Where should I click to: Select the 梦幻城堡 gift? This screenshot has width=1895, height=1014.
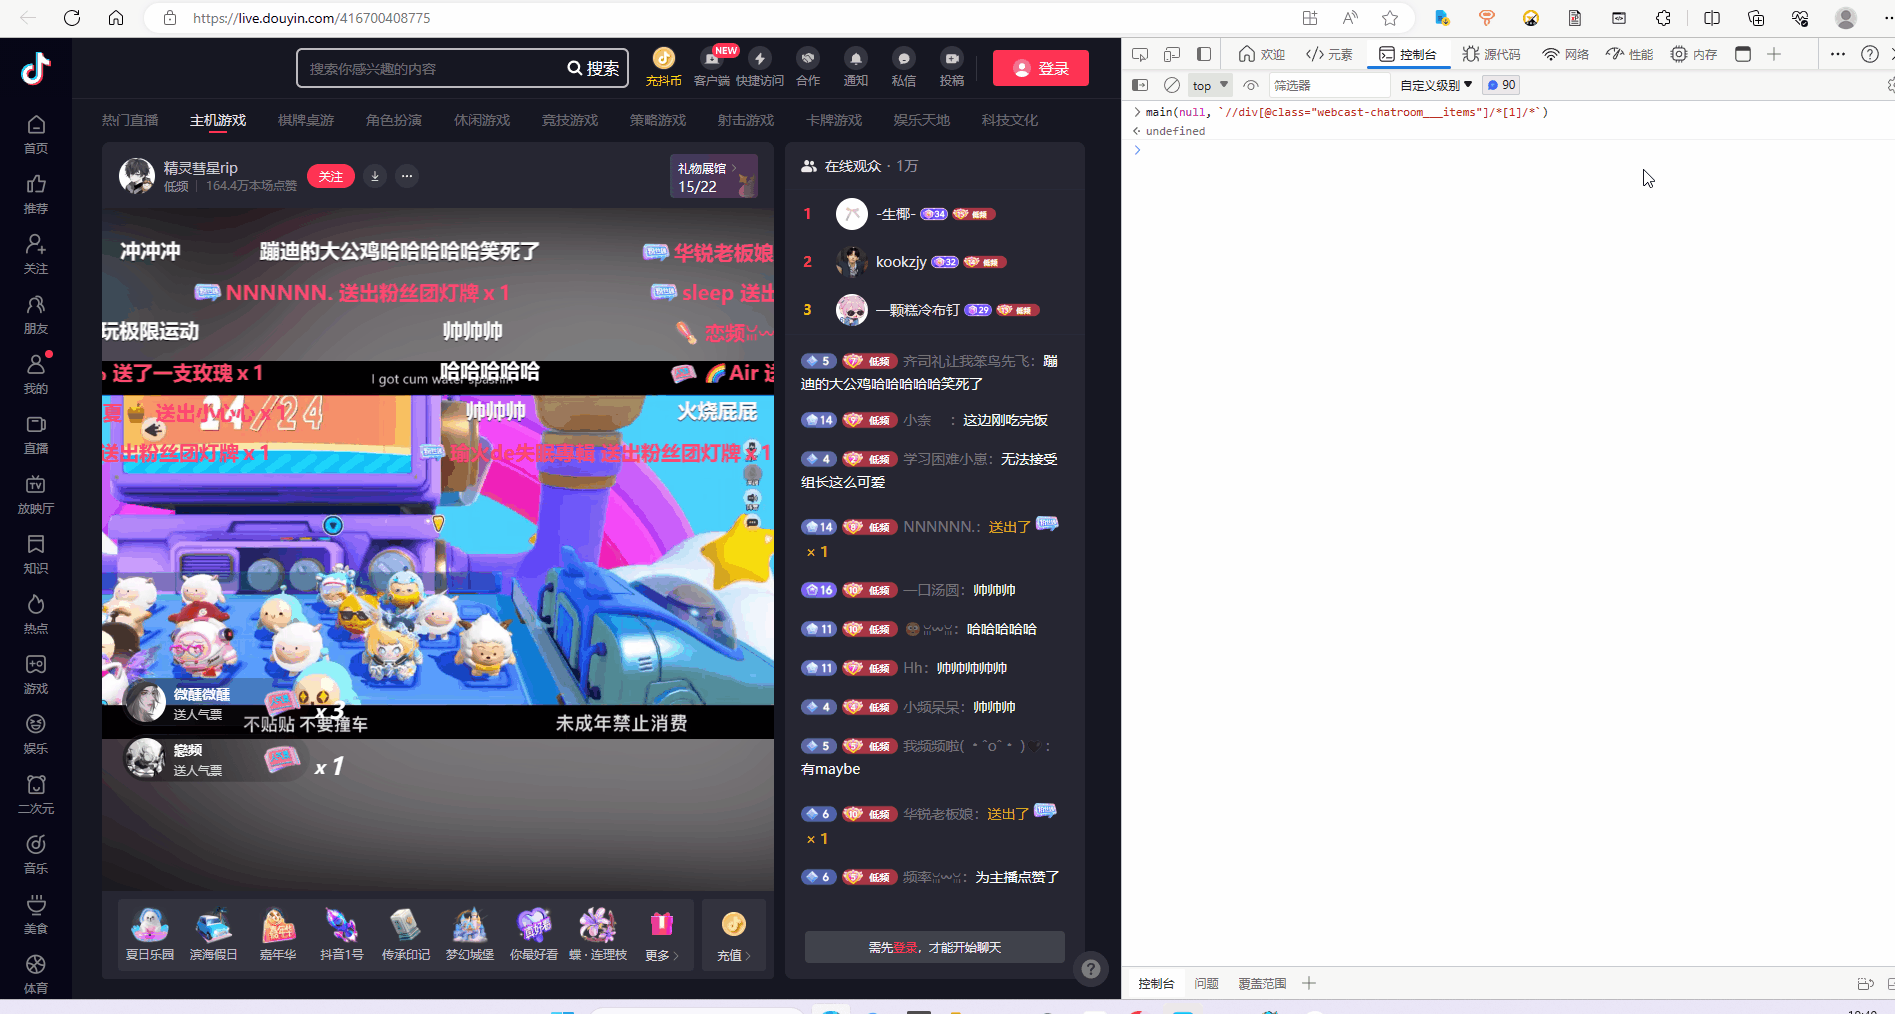[x=470, y=936]
